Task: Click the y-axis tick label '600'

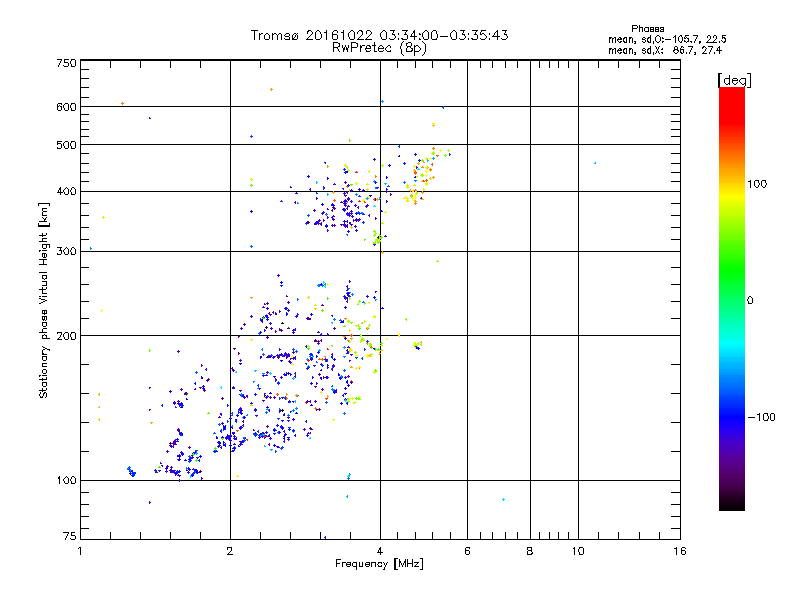Action: pos(66,107)
